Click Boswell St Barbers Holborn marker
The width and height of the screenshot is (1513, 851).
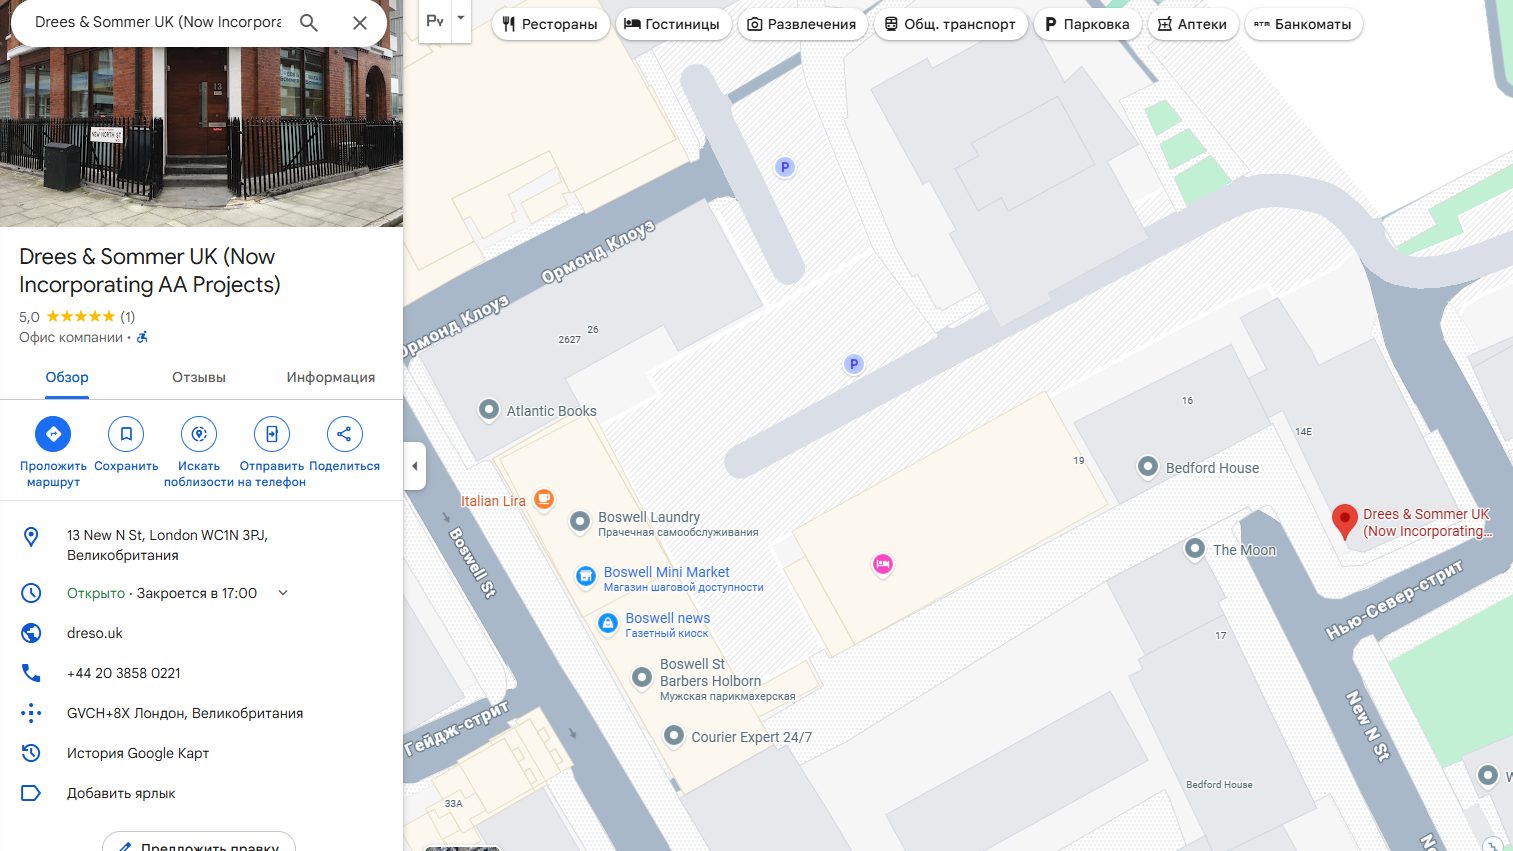click(642, 678)
